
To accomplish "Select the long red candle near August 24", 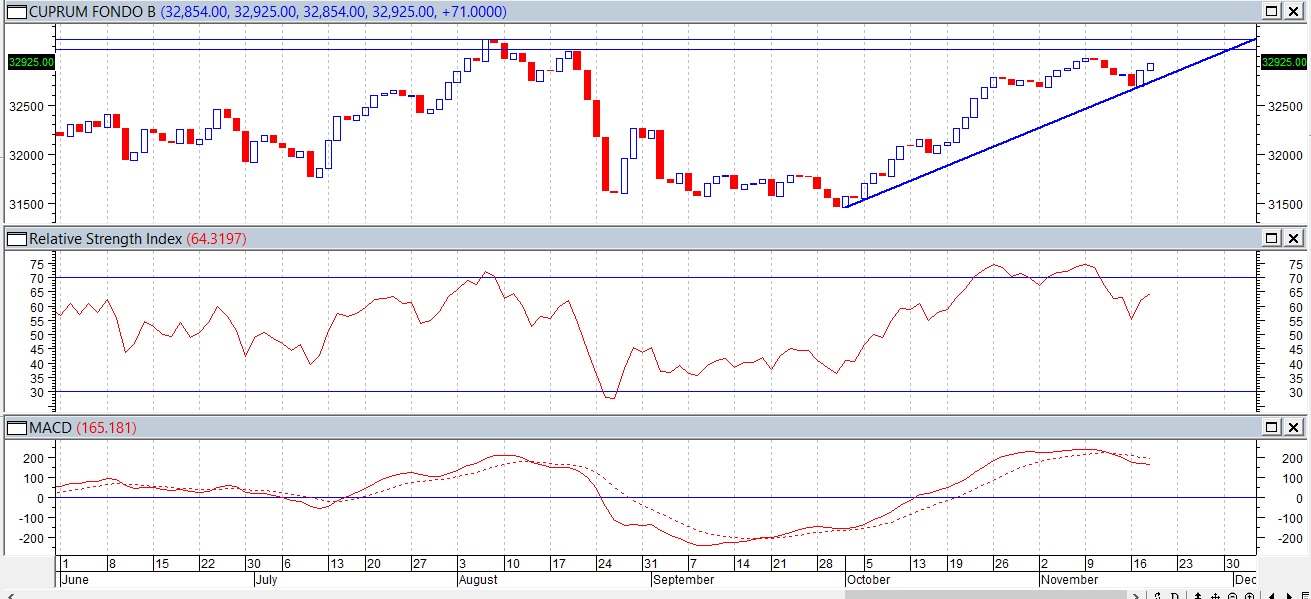I will 606,164.
